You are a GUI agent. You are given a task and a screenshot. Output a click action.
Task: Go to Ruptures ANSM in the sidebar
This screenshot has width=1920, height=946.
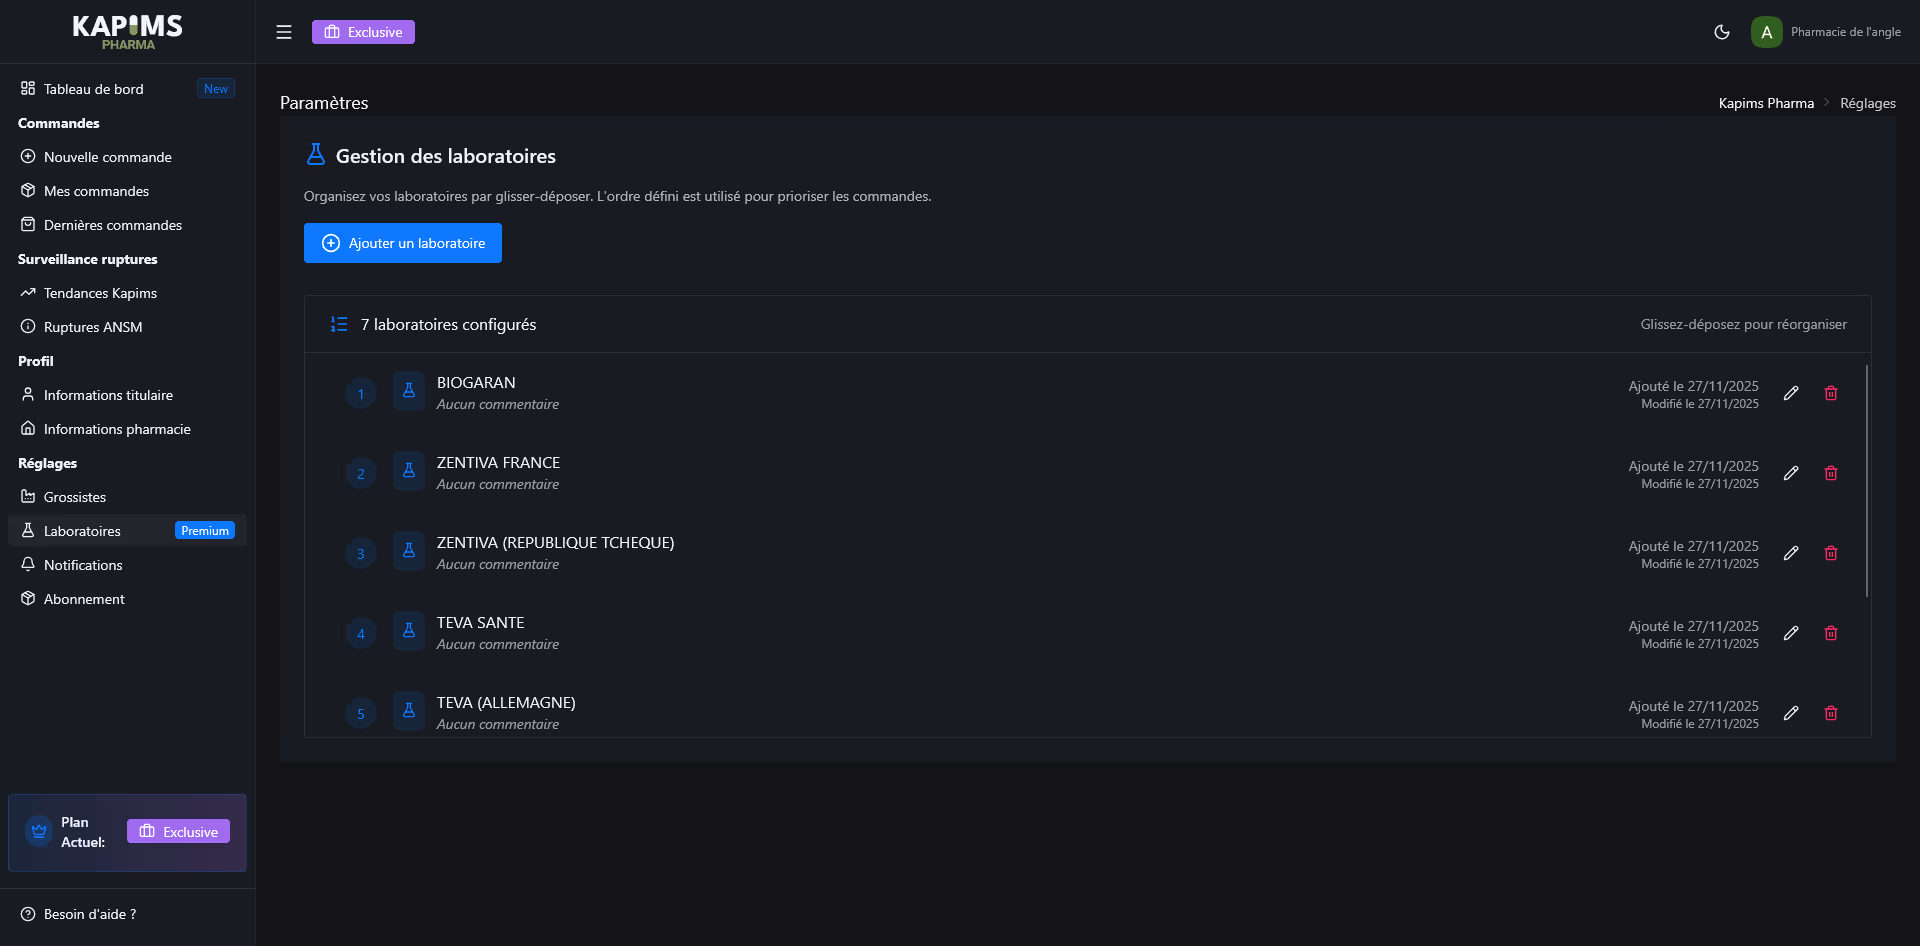(93, 327)
